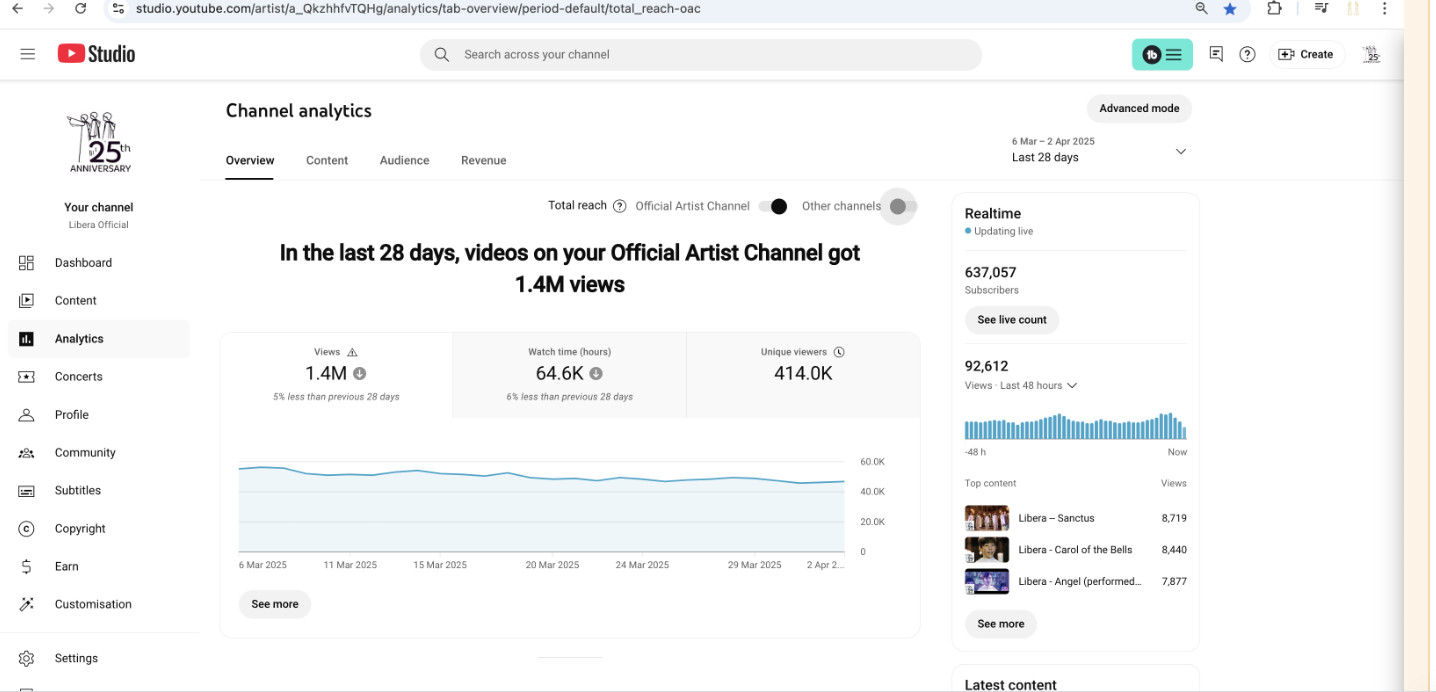Switch to the Audience tab
Screen dimensions: 1436x692
click(404, 160)
